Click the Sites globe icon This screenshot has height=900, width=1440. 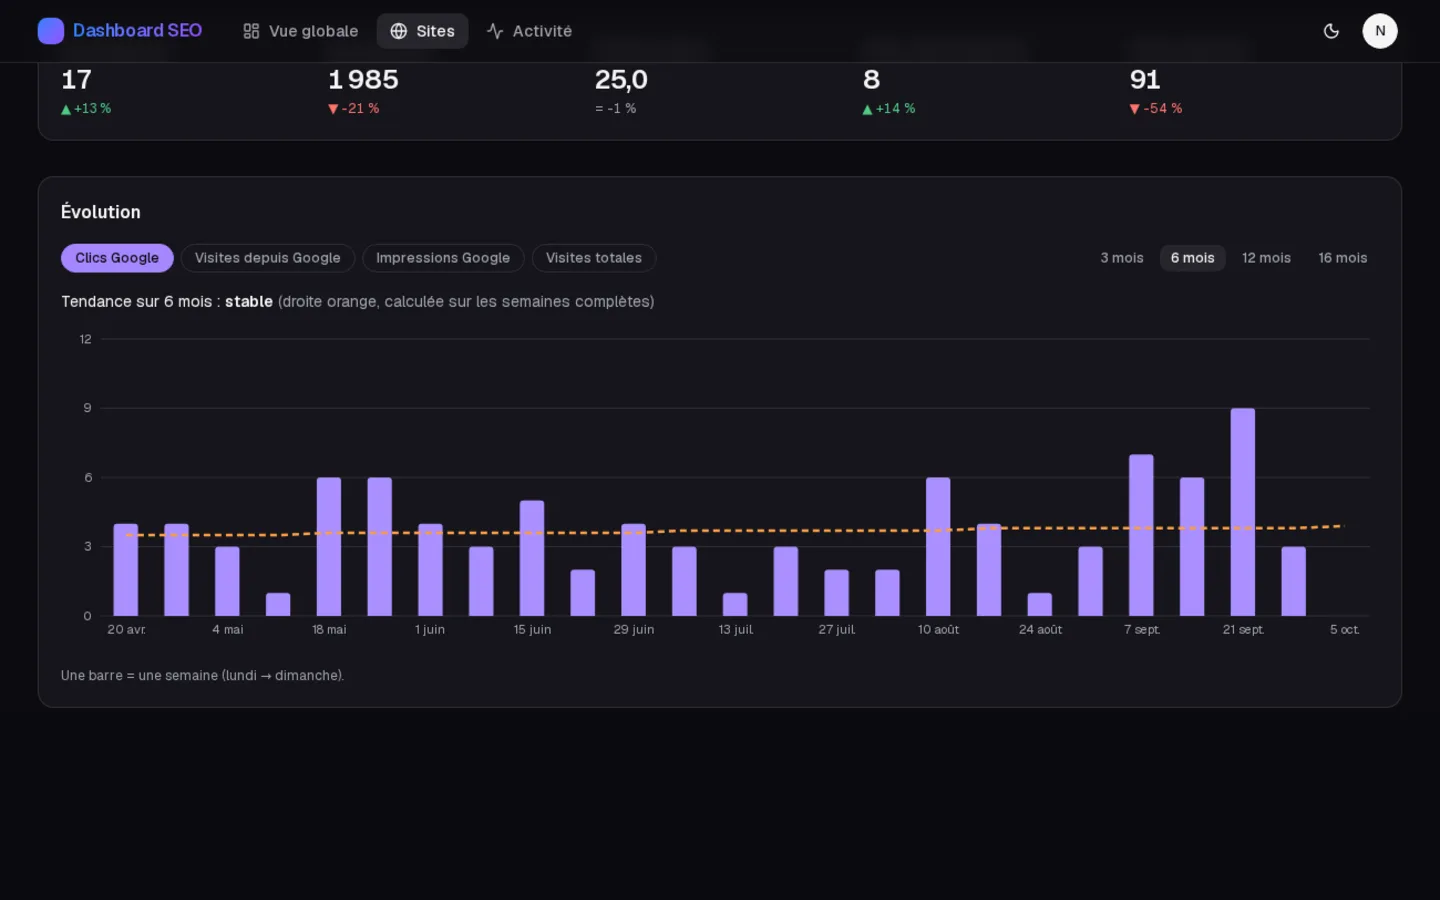tap(398, 31)
